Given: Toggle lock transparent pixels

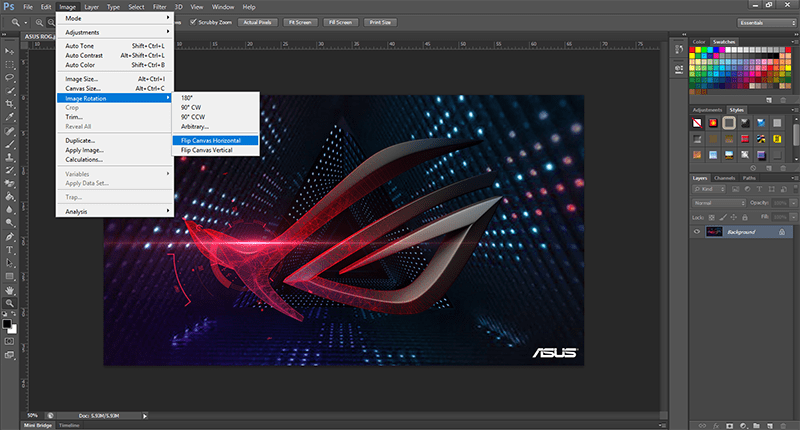Looking at the screenshot, I should 712,217.
